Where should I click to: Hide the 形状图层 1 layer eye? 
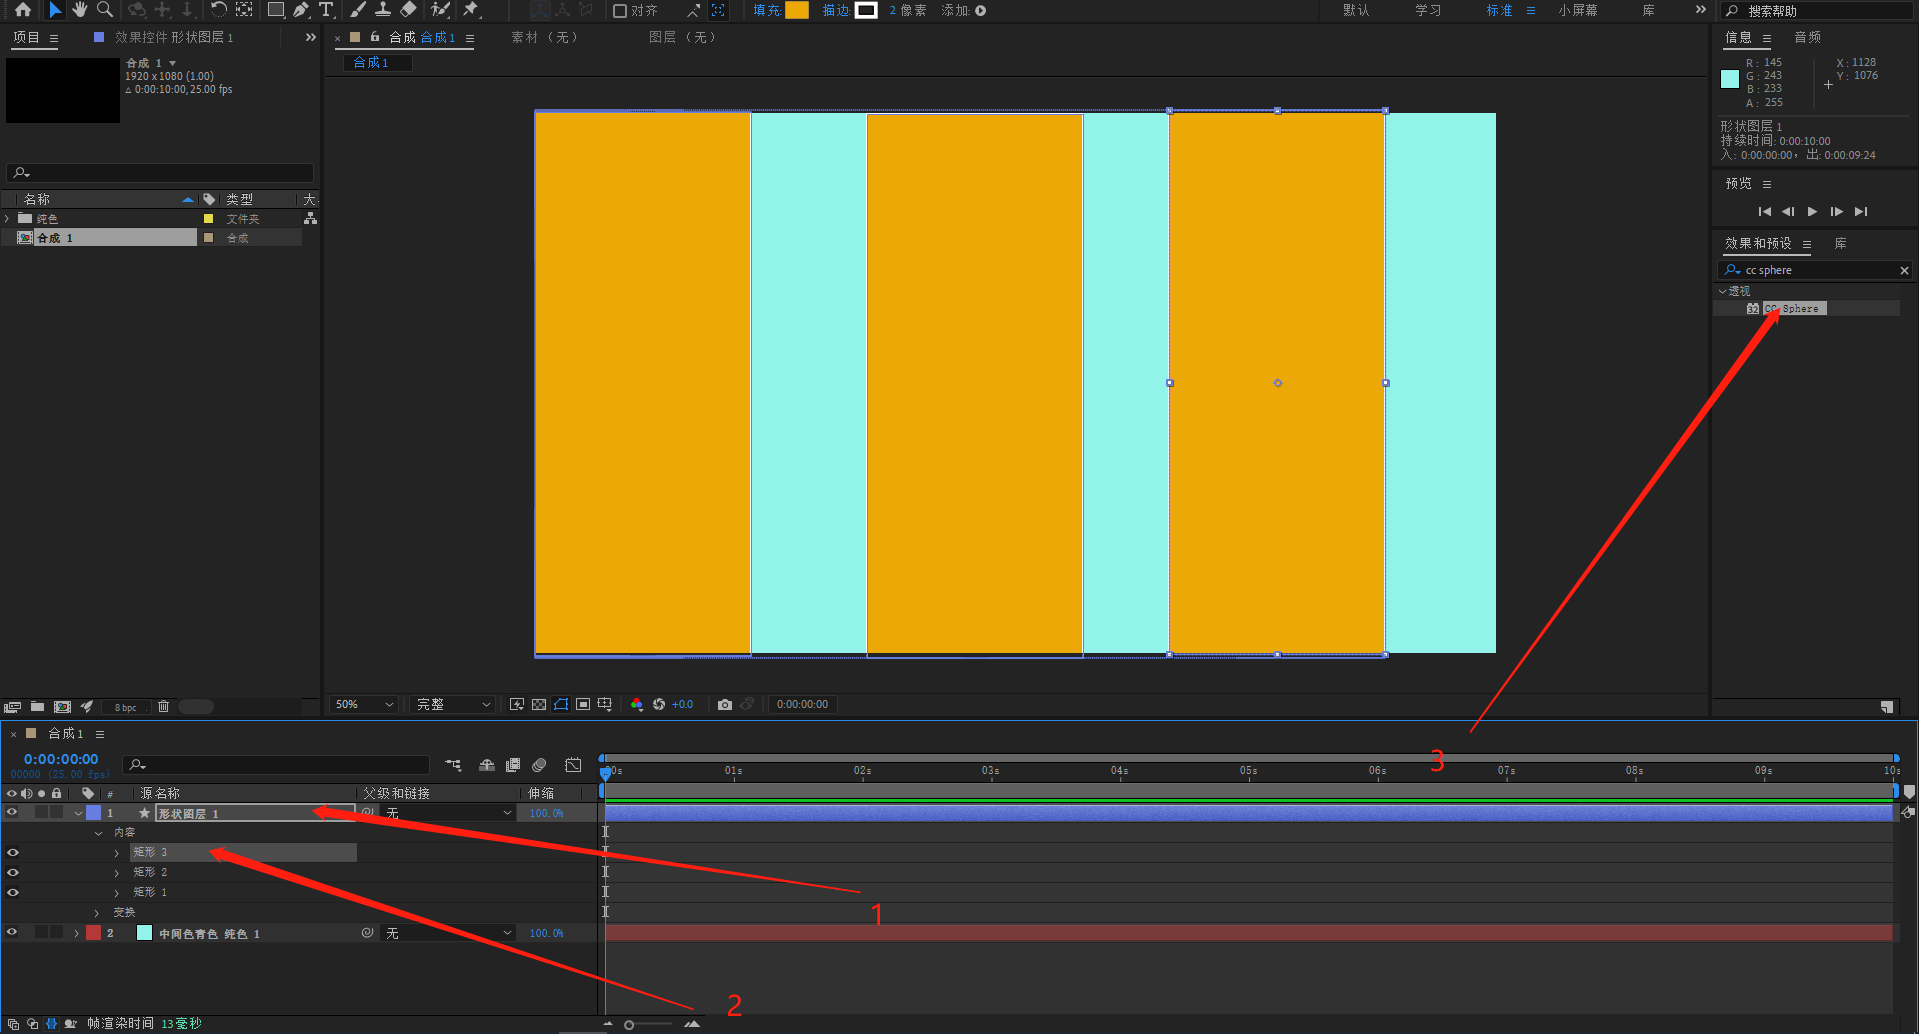pyautogui.click(x=12, y=812)
